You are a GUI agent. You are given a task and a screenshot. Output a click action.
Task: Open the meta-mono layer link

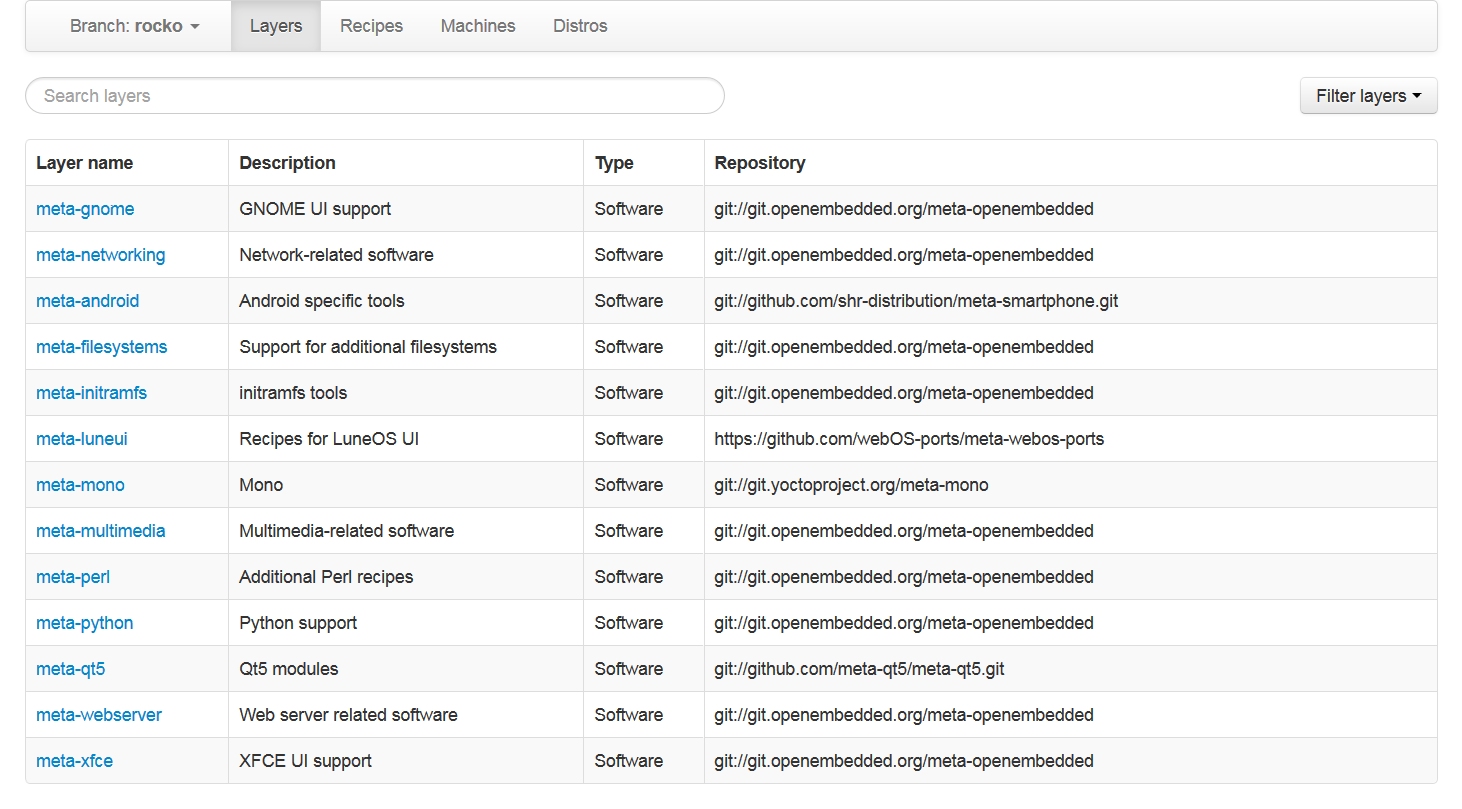point(81,485)
